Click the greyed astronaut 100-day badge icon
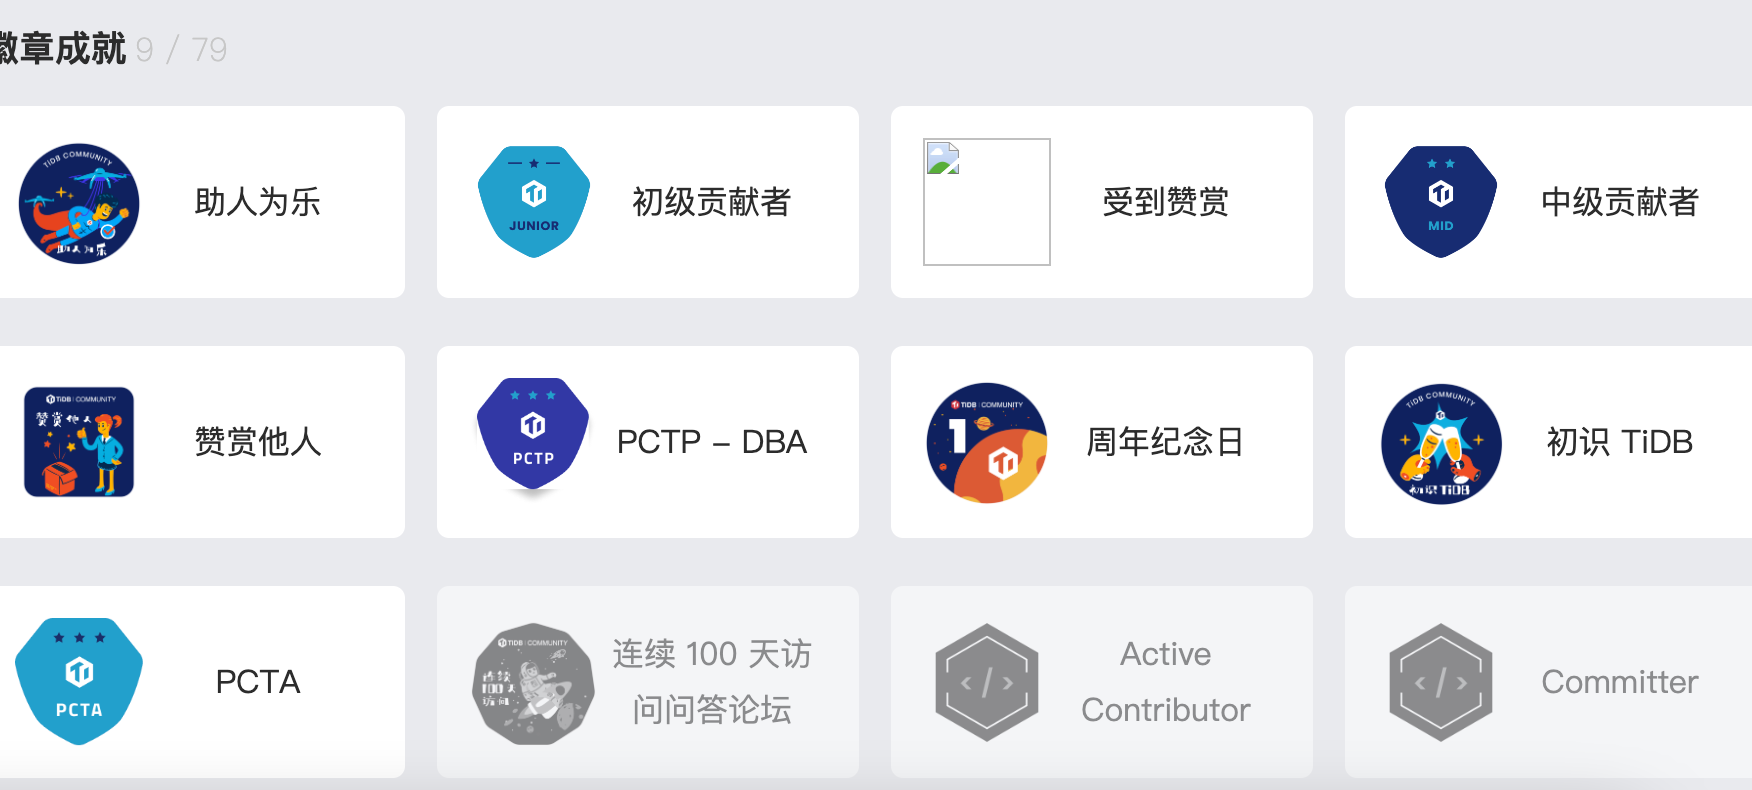This screenshot has width=1752, height=790. point(533,683)
